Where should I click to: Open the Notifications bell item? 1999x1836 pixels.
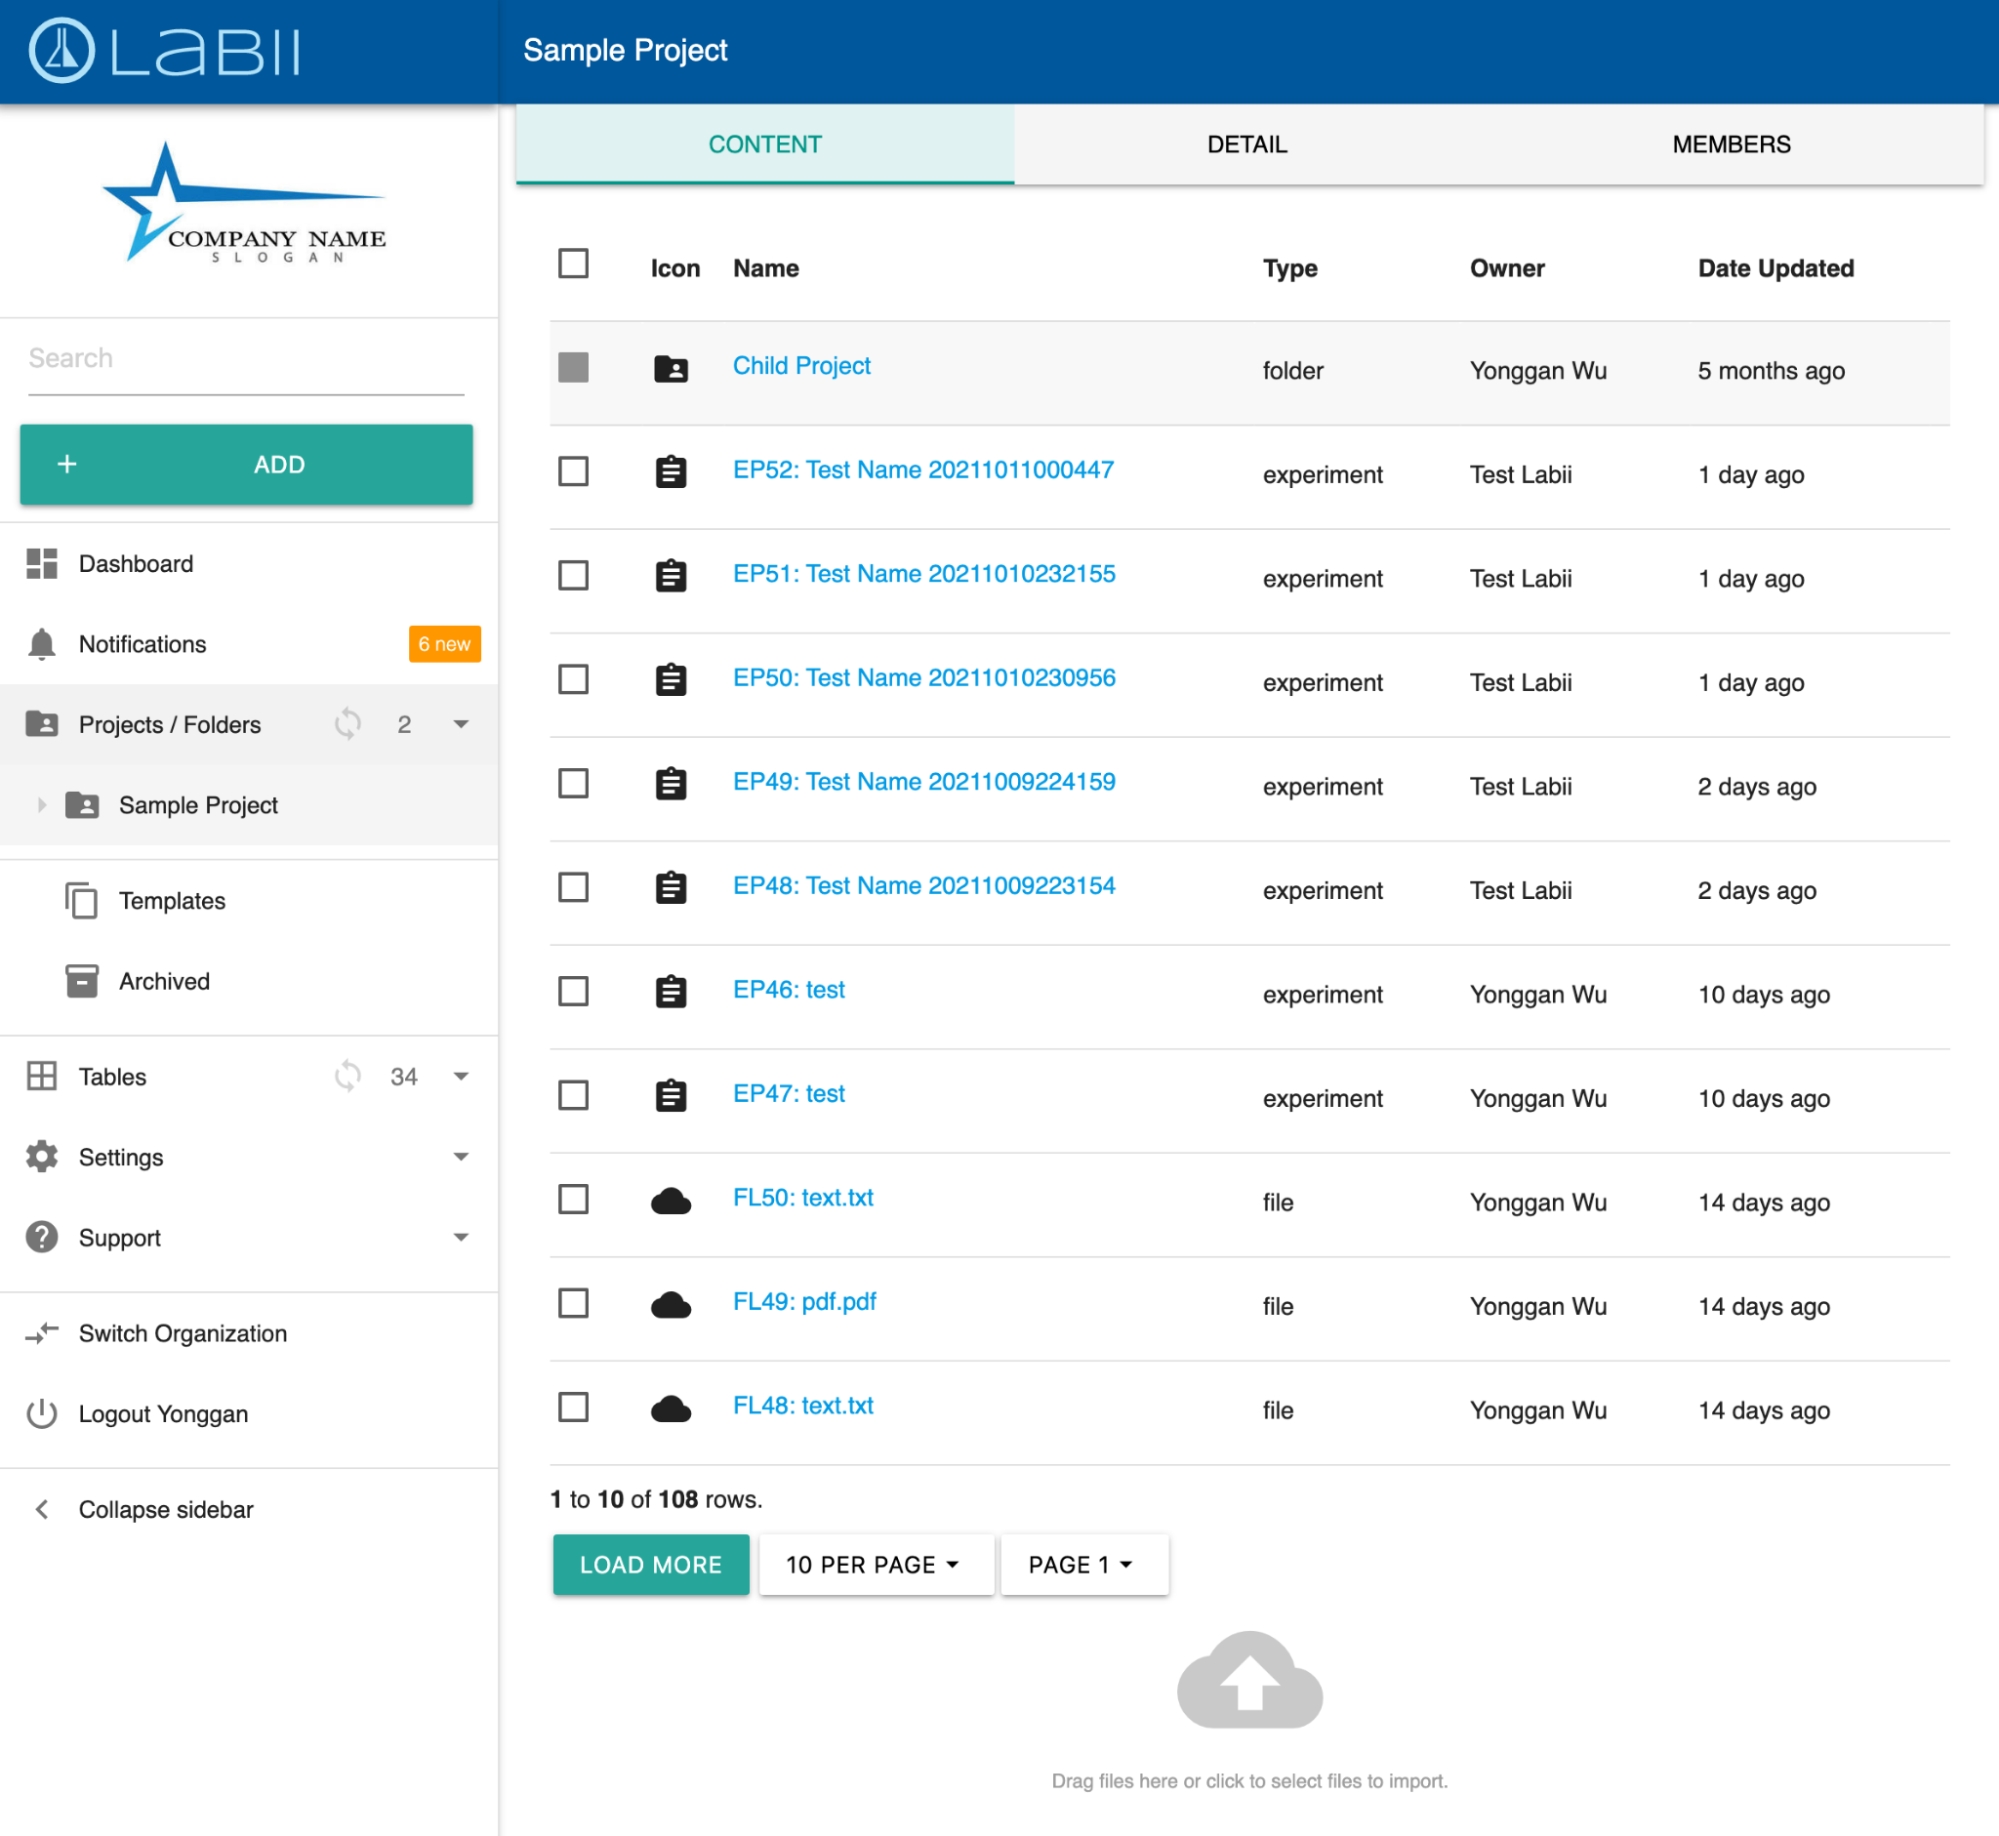click(142, 644)
